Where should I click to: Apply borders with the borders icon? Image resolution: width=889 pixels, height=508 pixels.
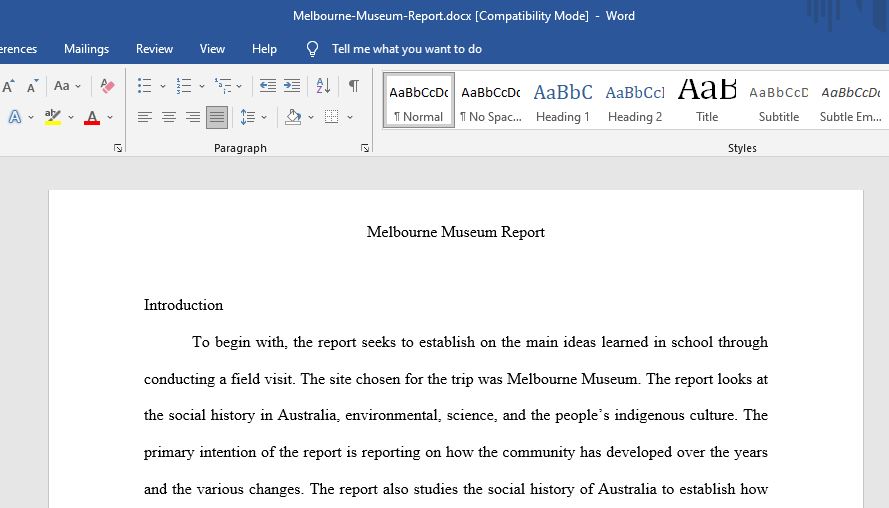click(x=332, y=117)
